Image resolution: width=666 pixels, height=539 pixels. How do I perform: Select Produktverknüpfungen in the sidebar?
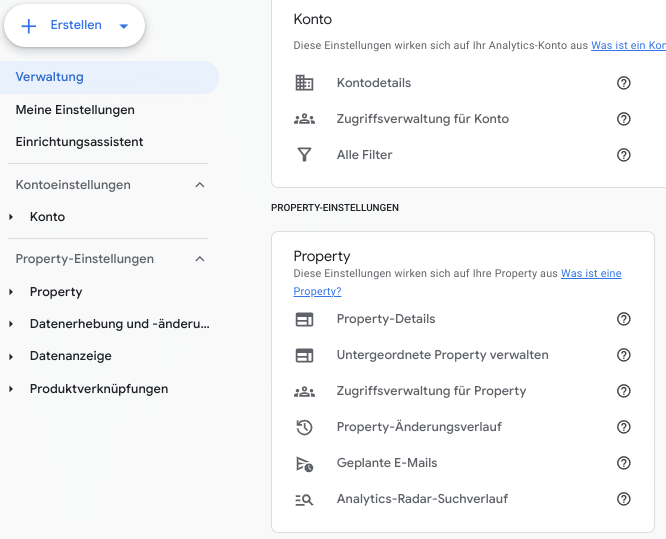click(x=99, y=389)
